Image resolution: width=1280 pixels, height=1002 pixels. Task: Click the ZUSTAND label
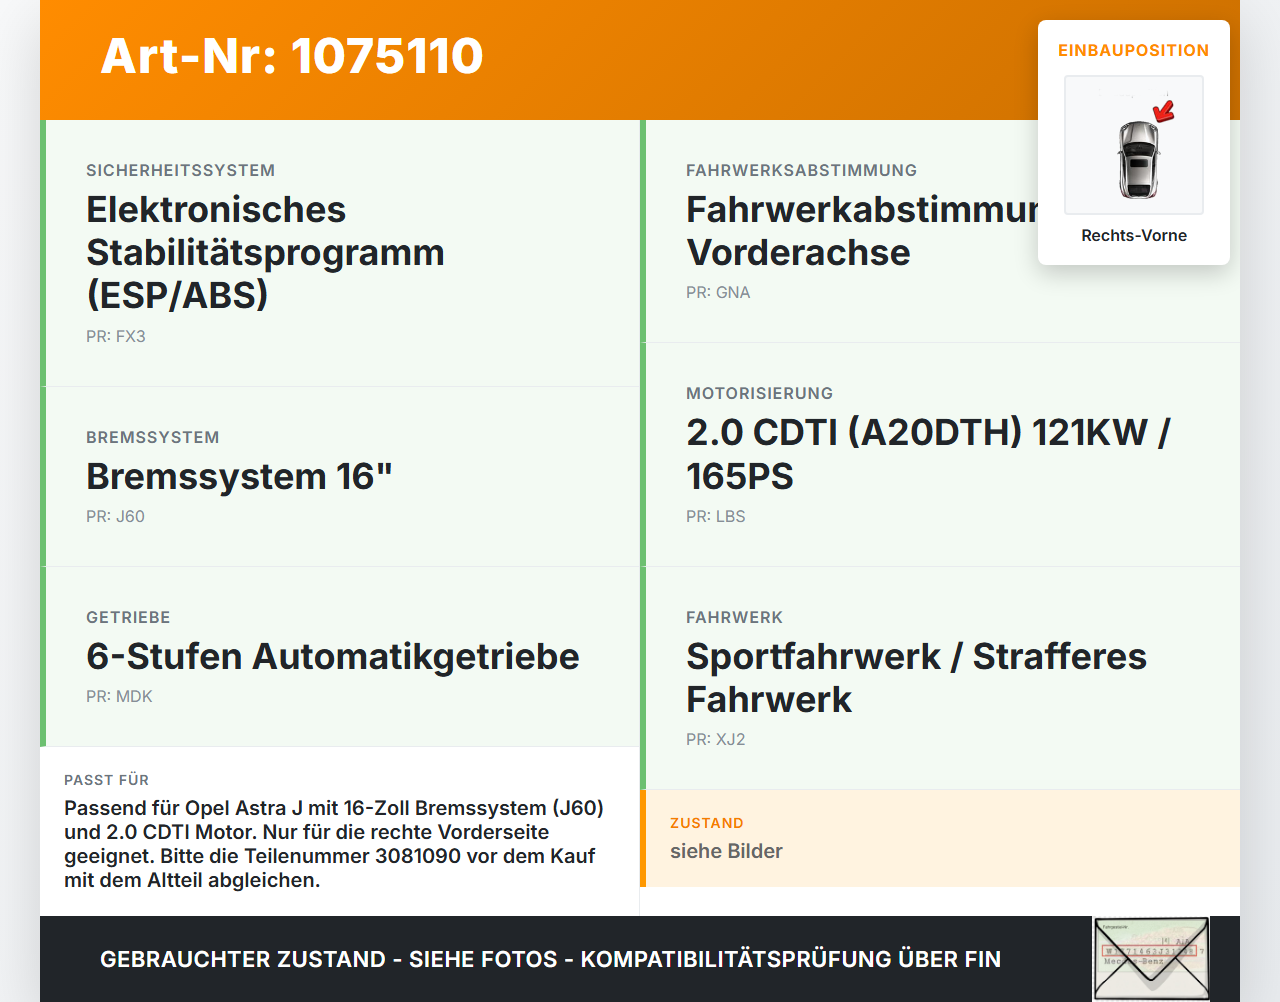[707, 823]
